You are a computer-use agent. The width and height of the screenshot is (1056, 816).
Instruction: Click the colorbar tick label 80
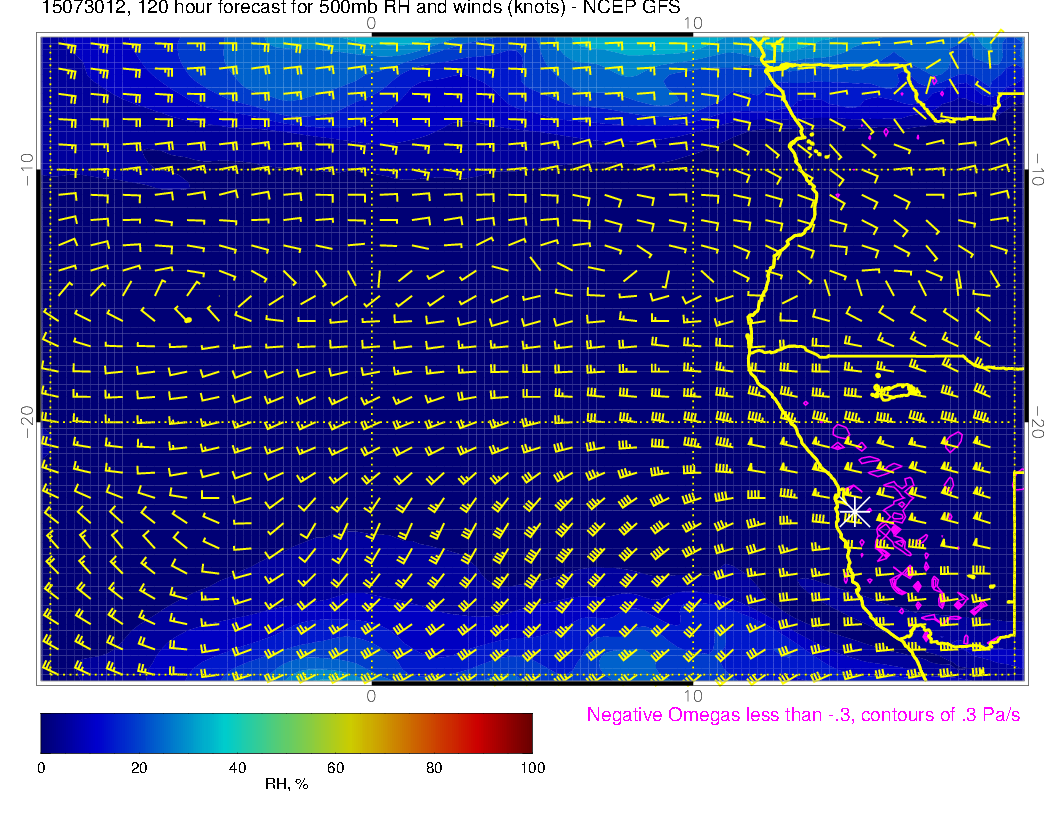(433, 767)
